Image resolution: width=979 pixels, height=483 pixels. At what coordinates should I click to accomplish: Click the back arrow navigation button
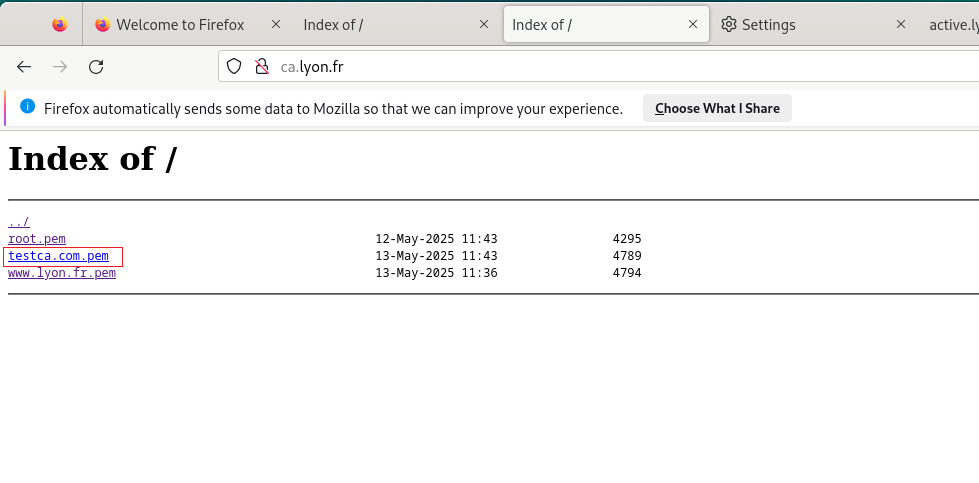click(24, 67)
